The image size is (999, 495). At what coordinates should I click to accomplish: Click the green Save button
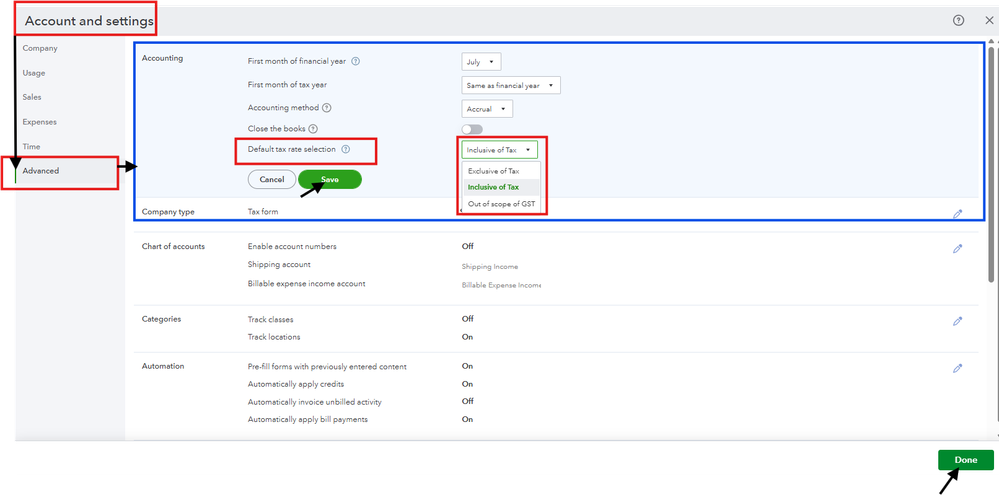(330, 180)
